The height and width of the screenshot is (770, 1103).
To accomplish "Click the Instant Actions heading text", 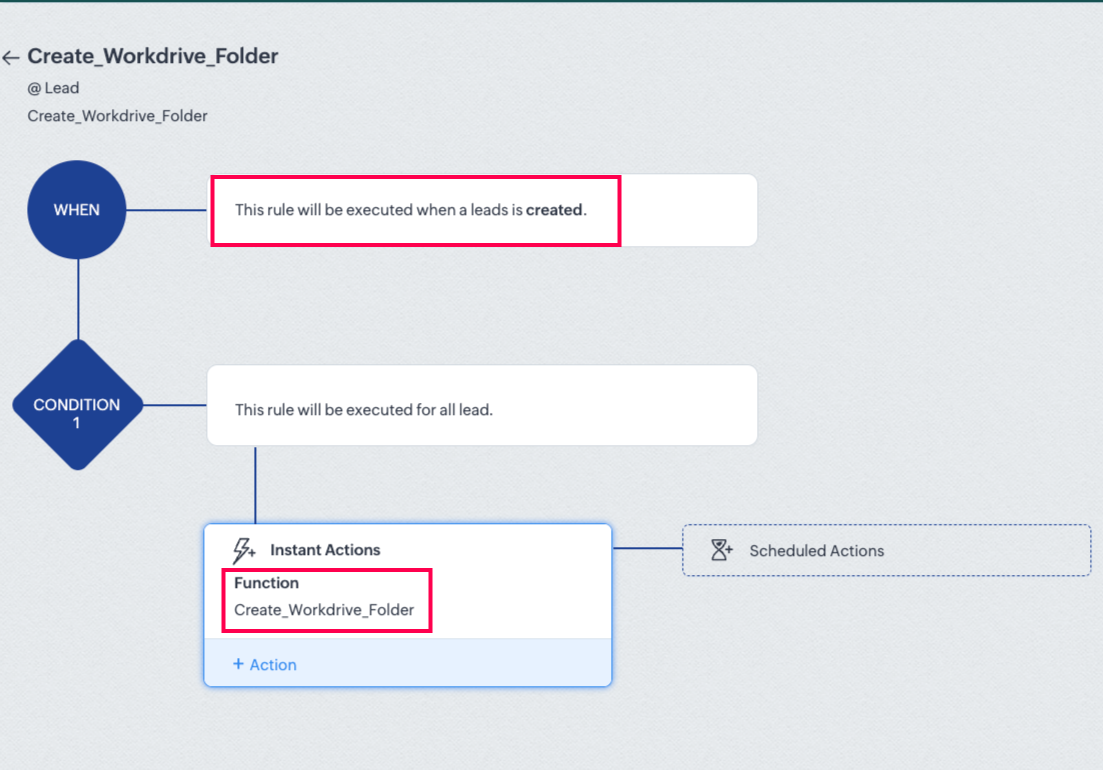I will point(325,550).
